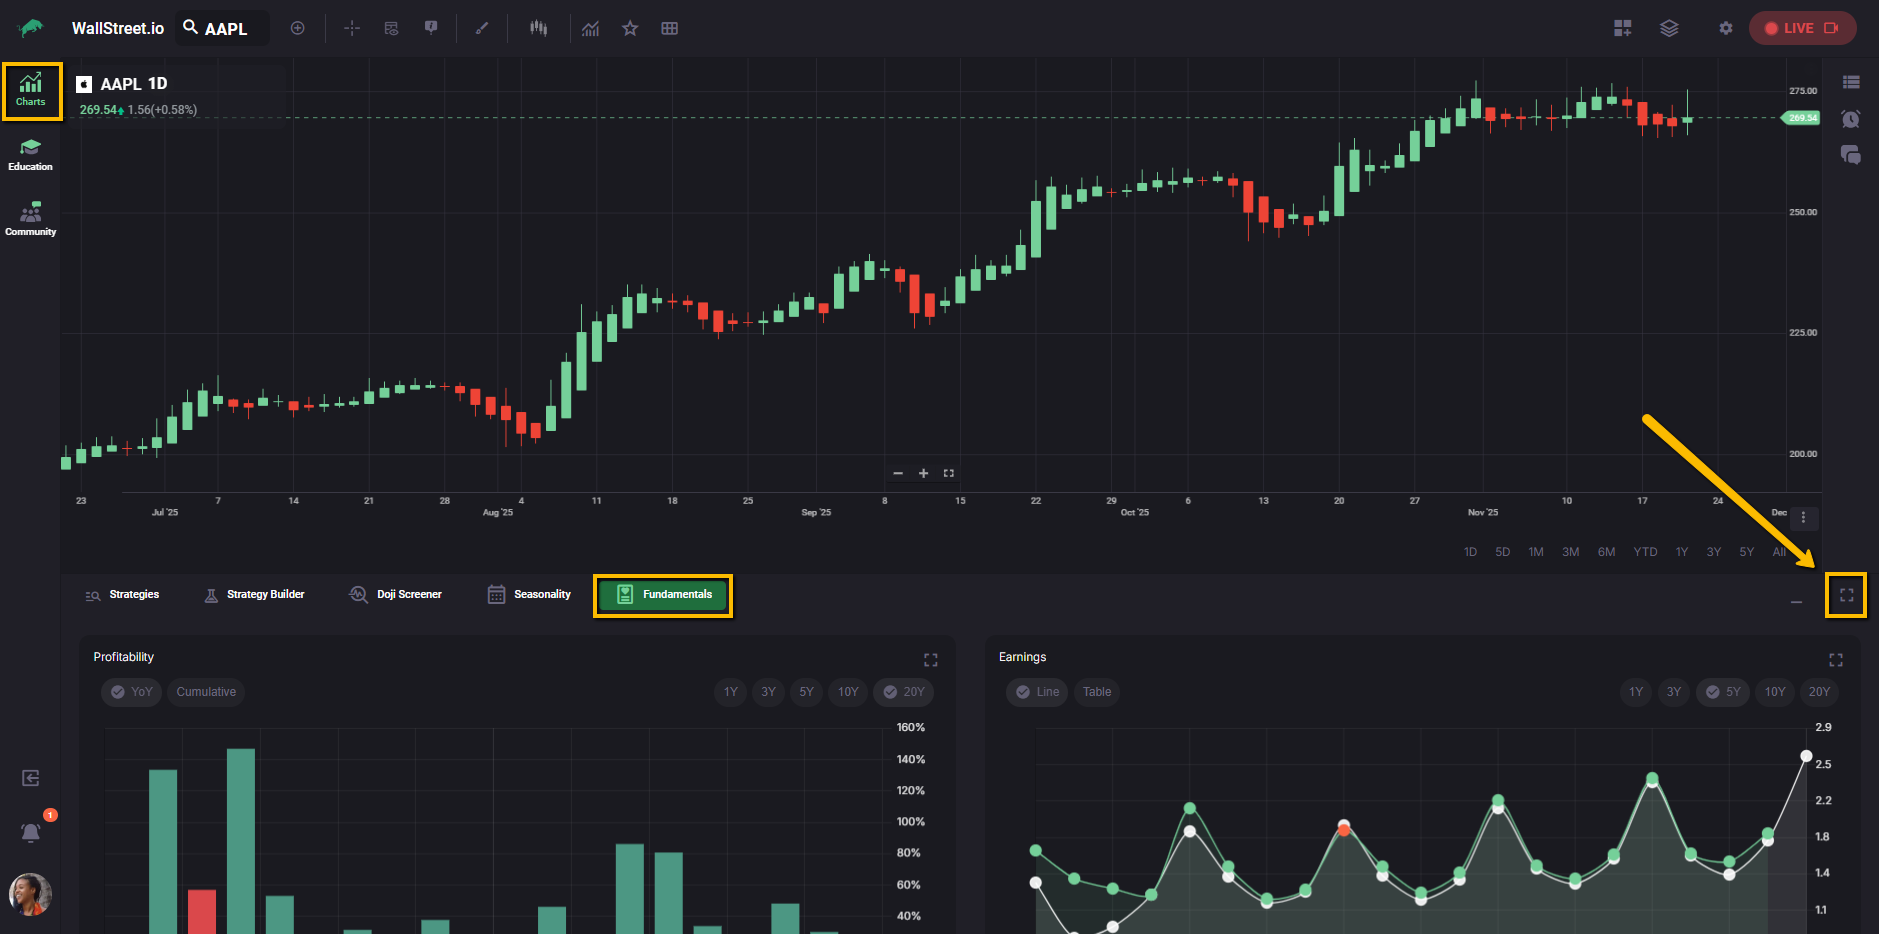The width and height of the screenshot is (1879, 934).
Task: Switch to the Seasonality tab
Action: tap(529, 595)
